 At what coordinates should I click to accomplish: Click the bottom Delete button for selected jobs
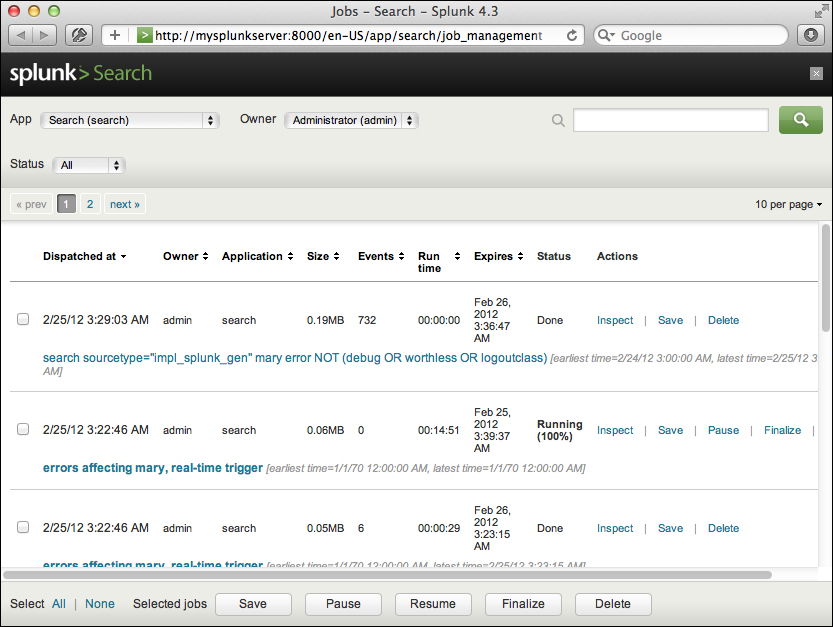(x=613, y=604)
